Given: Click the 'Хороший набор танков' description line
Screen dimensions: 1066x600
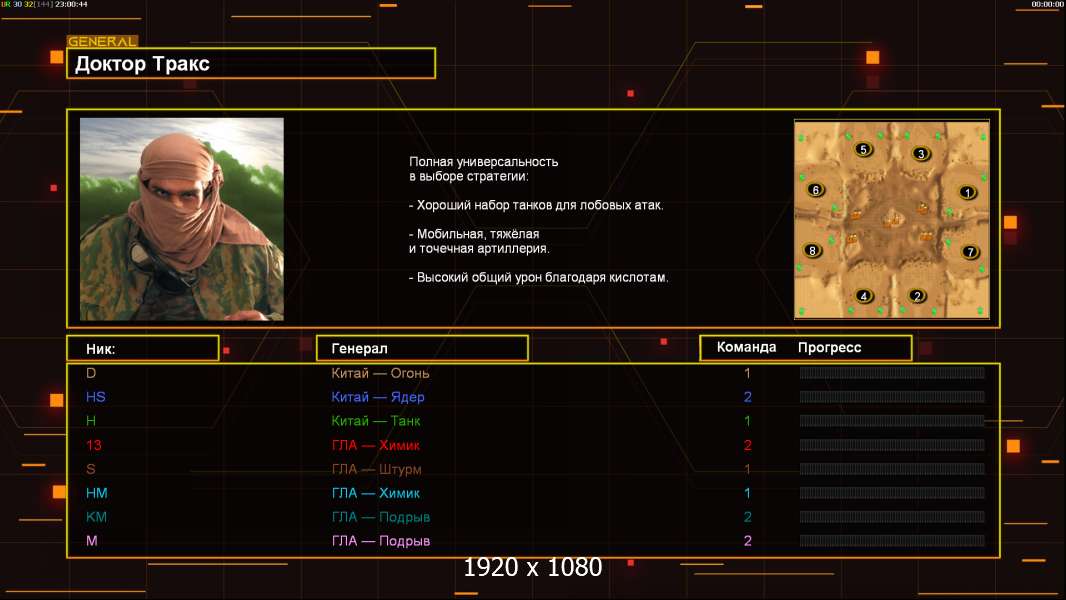Looking at the screenshot, I should click(536, 205).
